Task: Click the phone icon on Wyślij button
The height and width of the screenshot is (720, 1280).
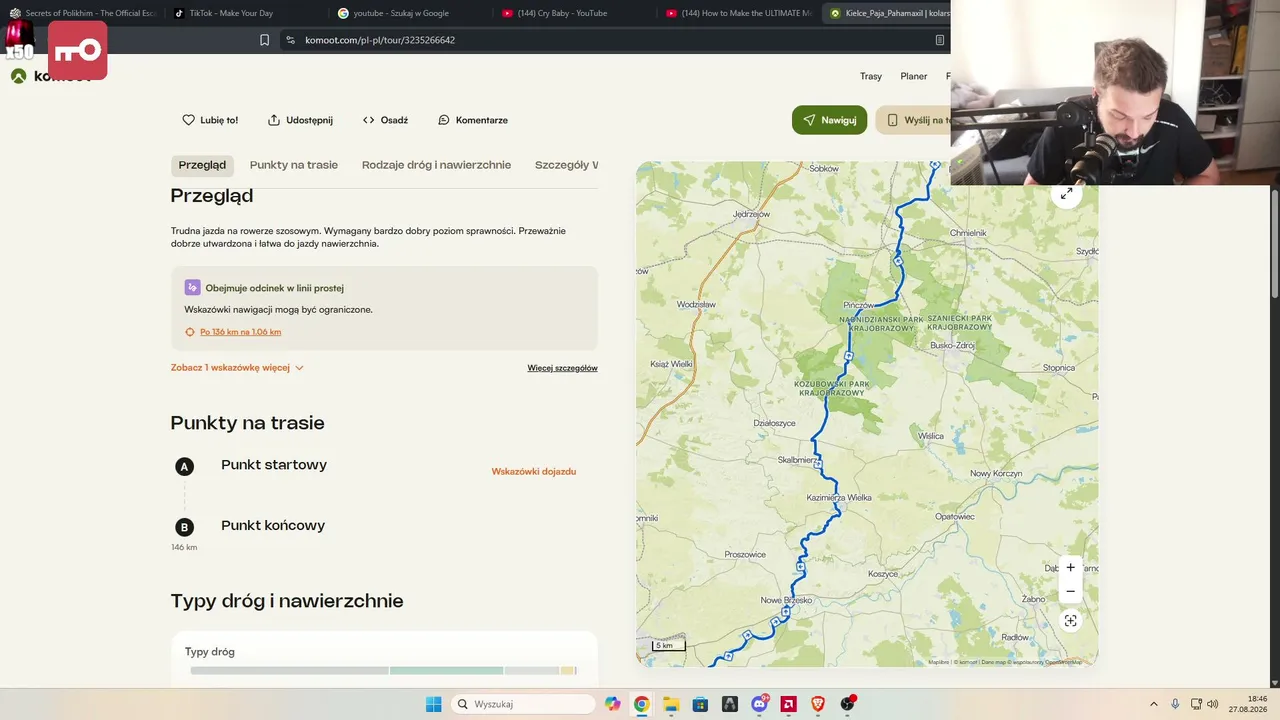Action: click(x=893, y=120)
